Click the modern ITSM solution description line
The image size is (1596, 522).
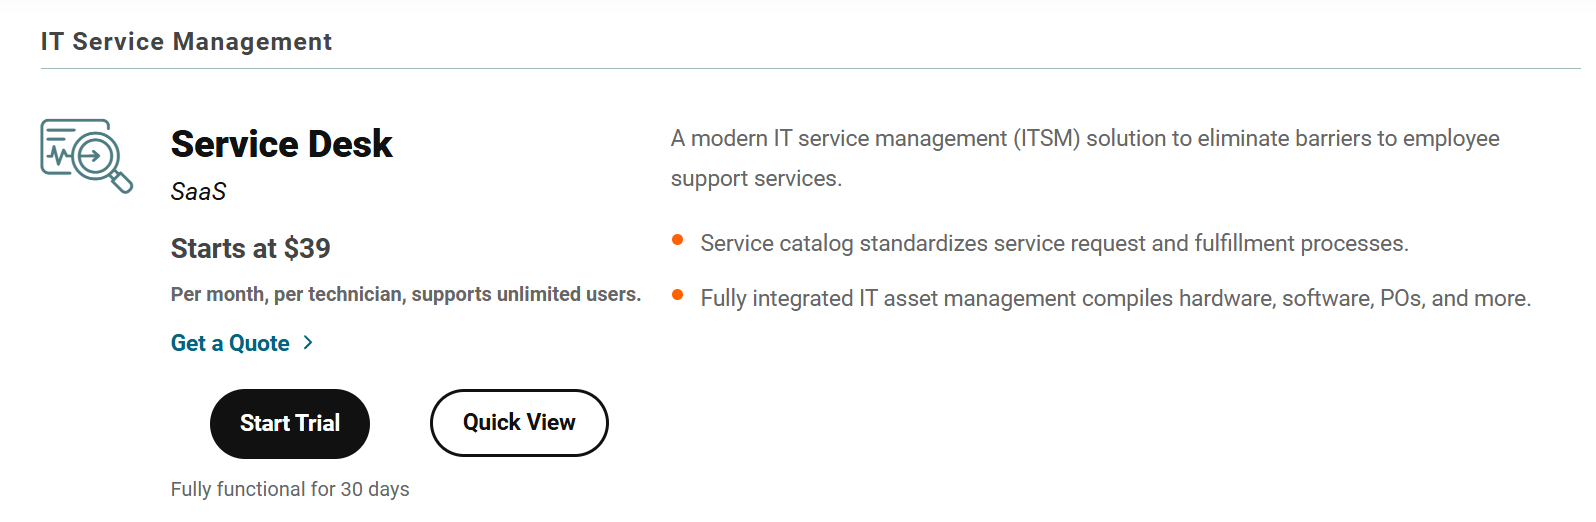(x=1084, y=139)
